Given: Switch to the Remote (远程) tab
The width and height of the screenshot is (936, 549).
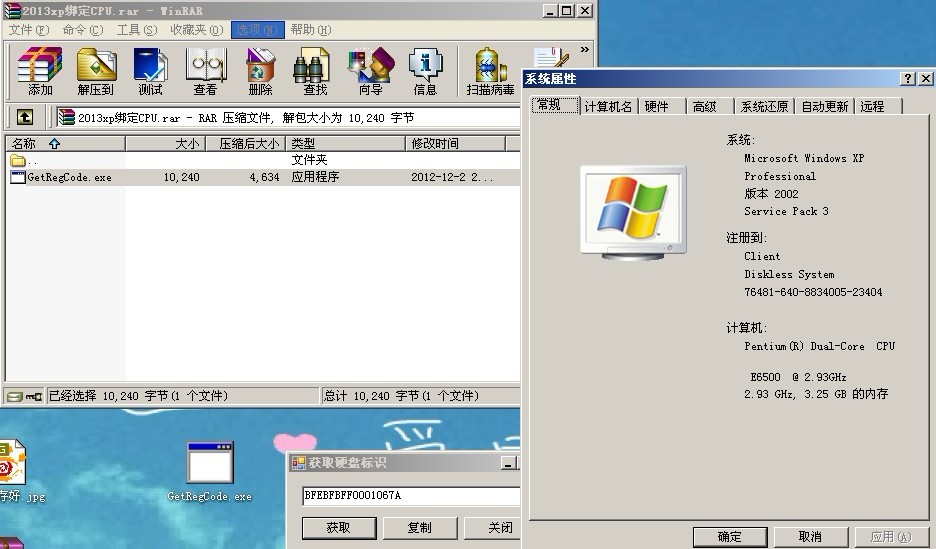Looking at the screenshot, I should 878,106.
